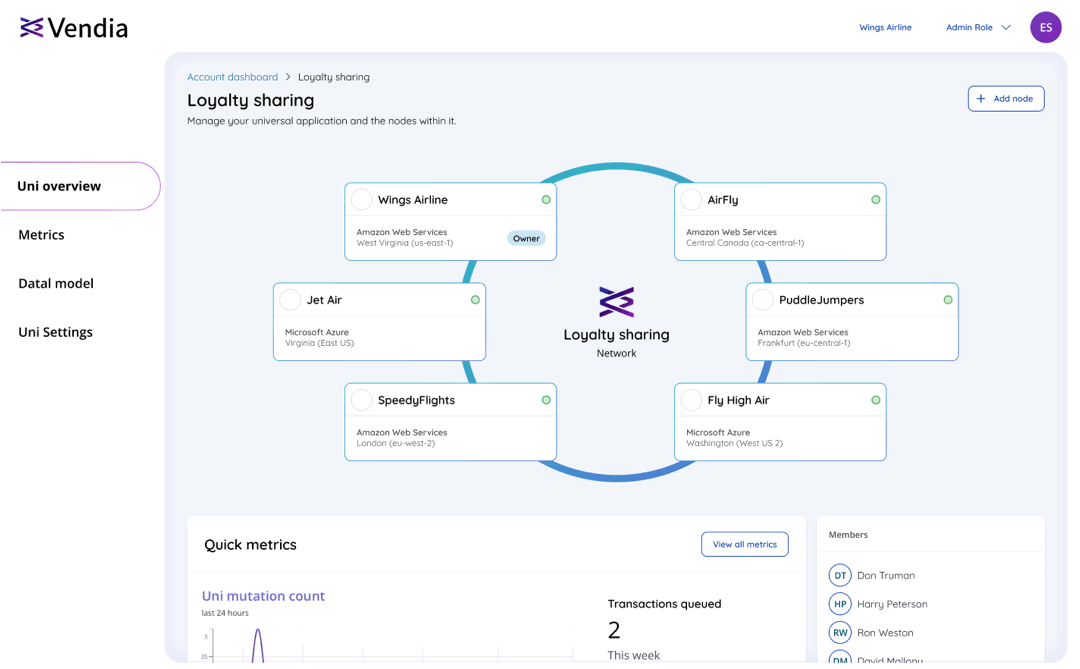This screenshot has height=669, width=1080.
Task: Click the 'This week' label
Action: click(634, 655)
